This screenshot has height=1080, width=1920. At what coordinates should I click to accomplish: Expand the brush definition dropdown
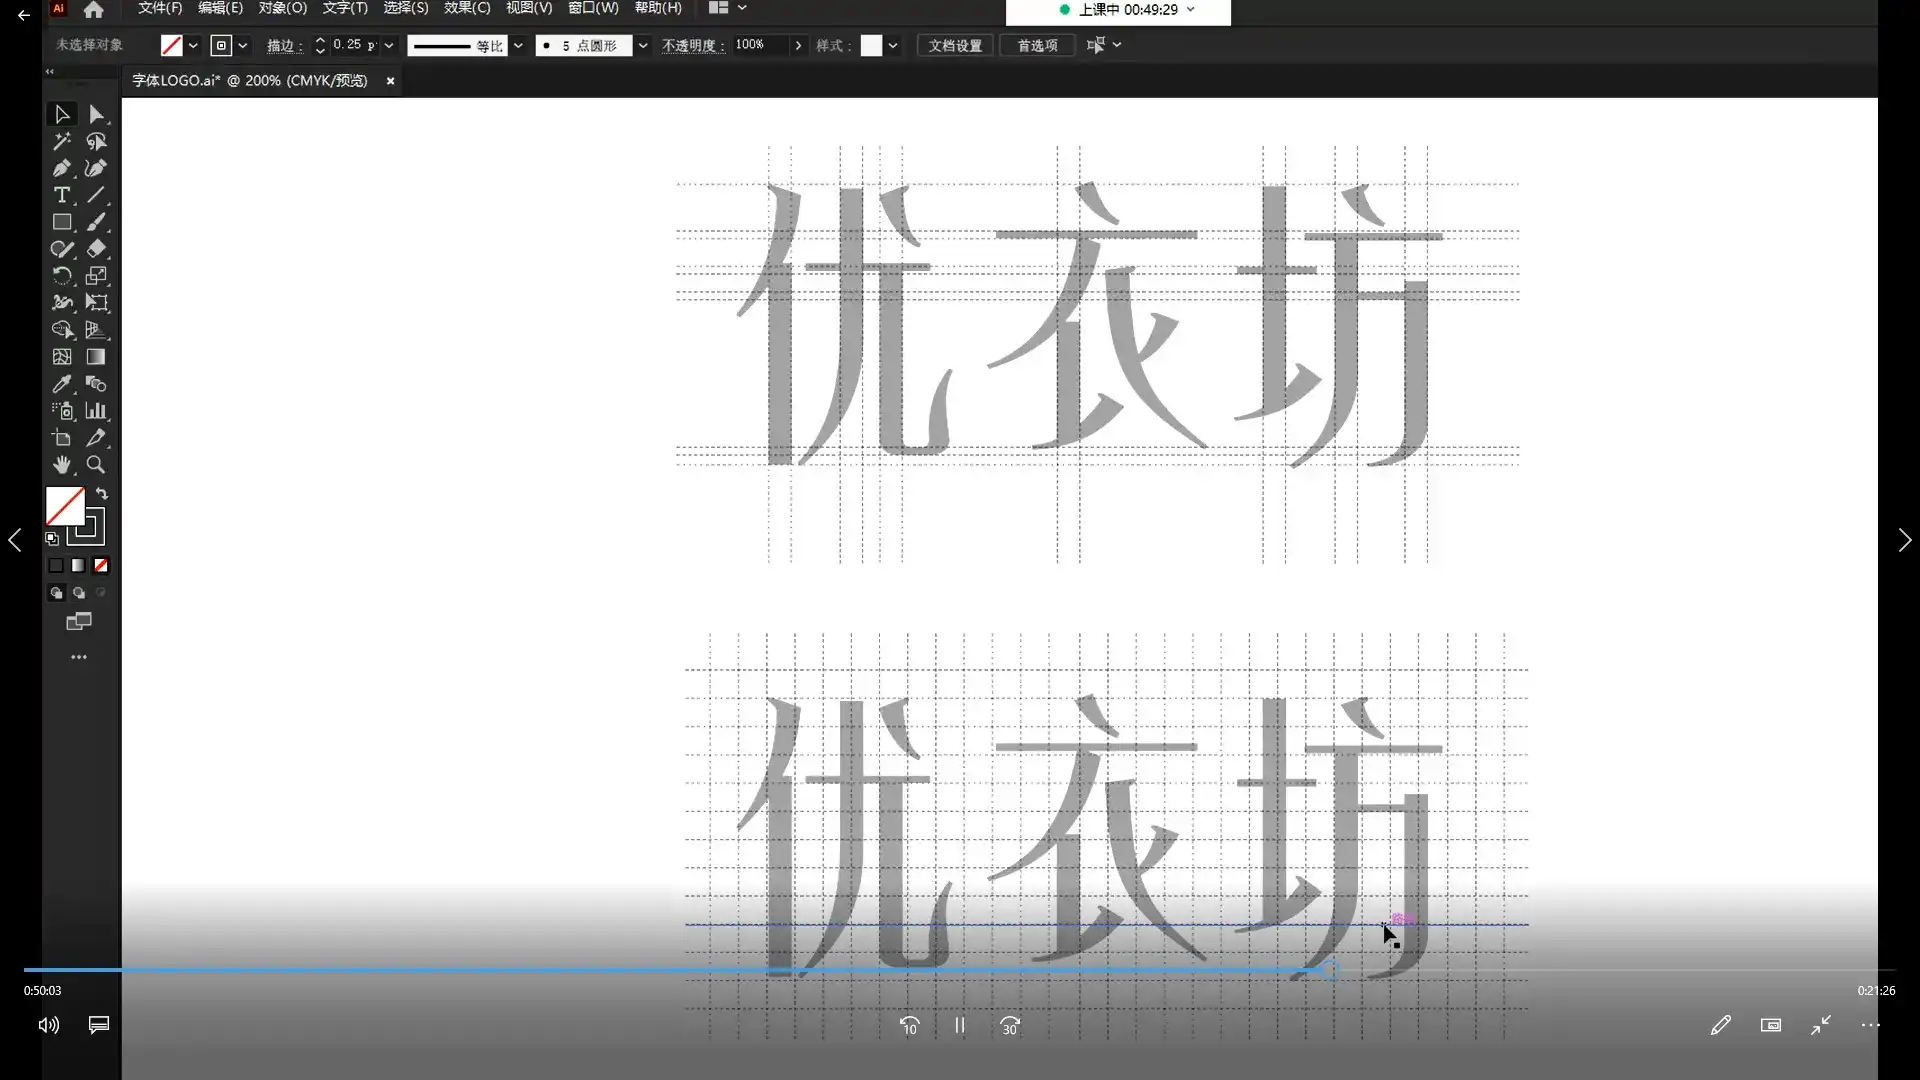643,45
